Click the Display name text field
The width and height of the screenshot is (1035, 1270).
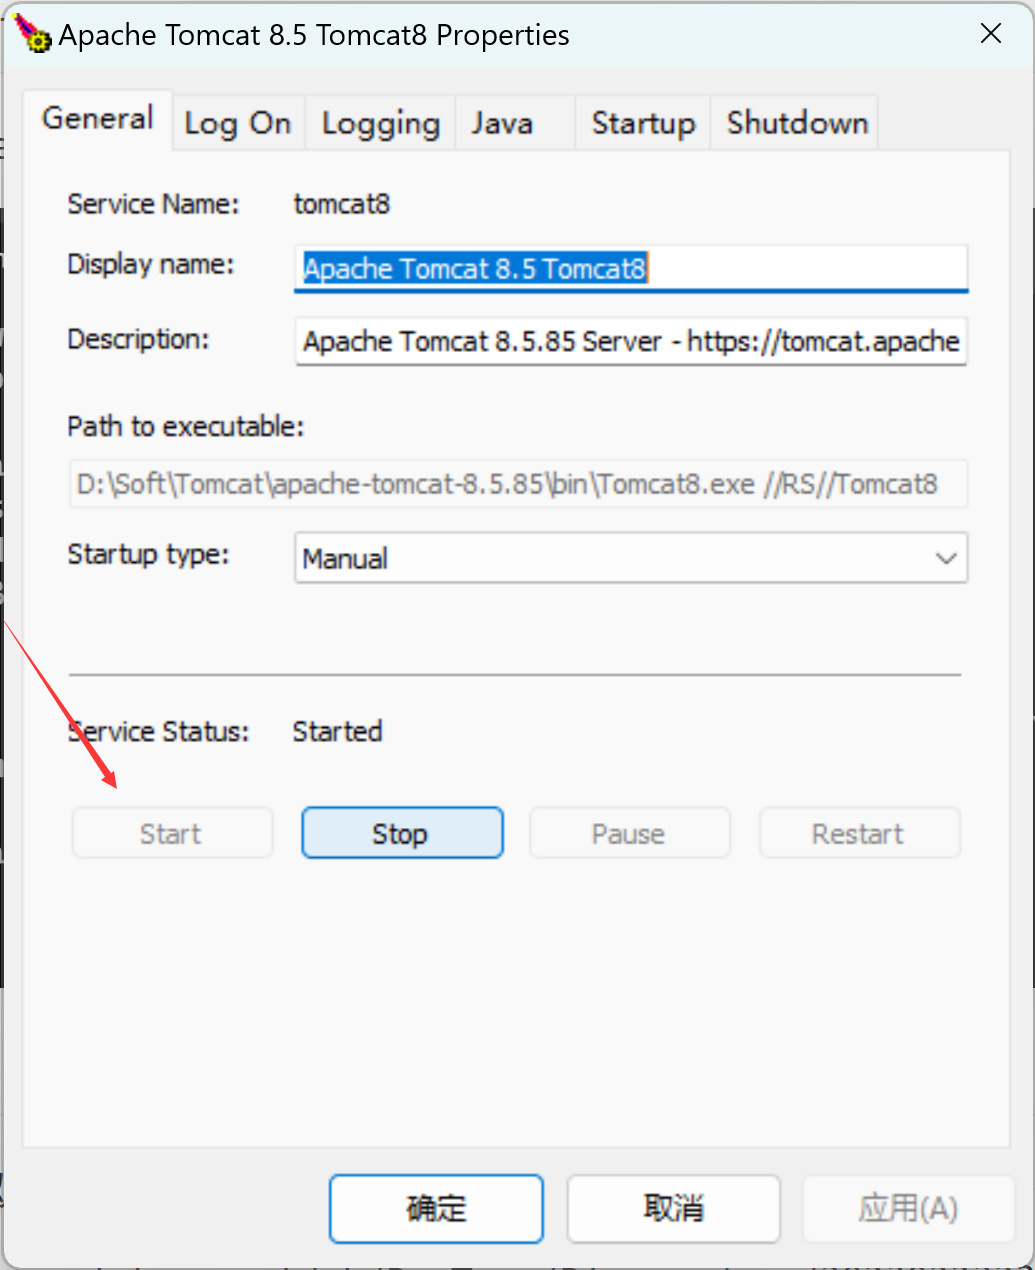(631, 268)
